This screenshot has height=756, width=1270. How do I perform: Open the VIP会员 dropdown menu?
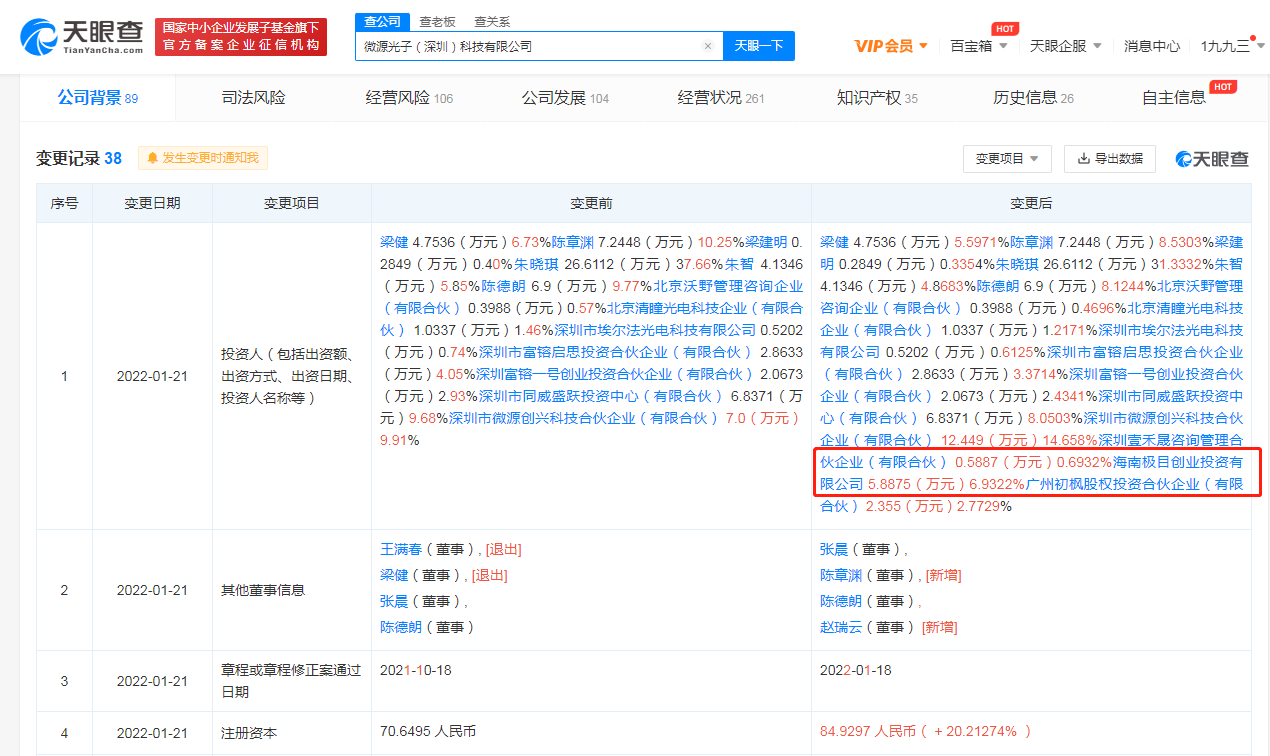pyautogui.click(x=892, y=46)
